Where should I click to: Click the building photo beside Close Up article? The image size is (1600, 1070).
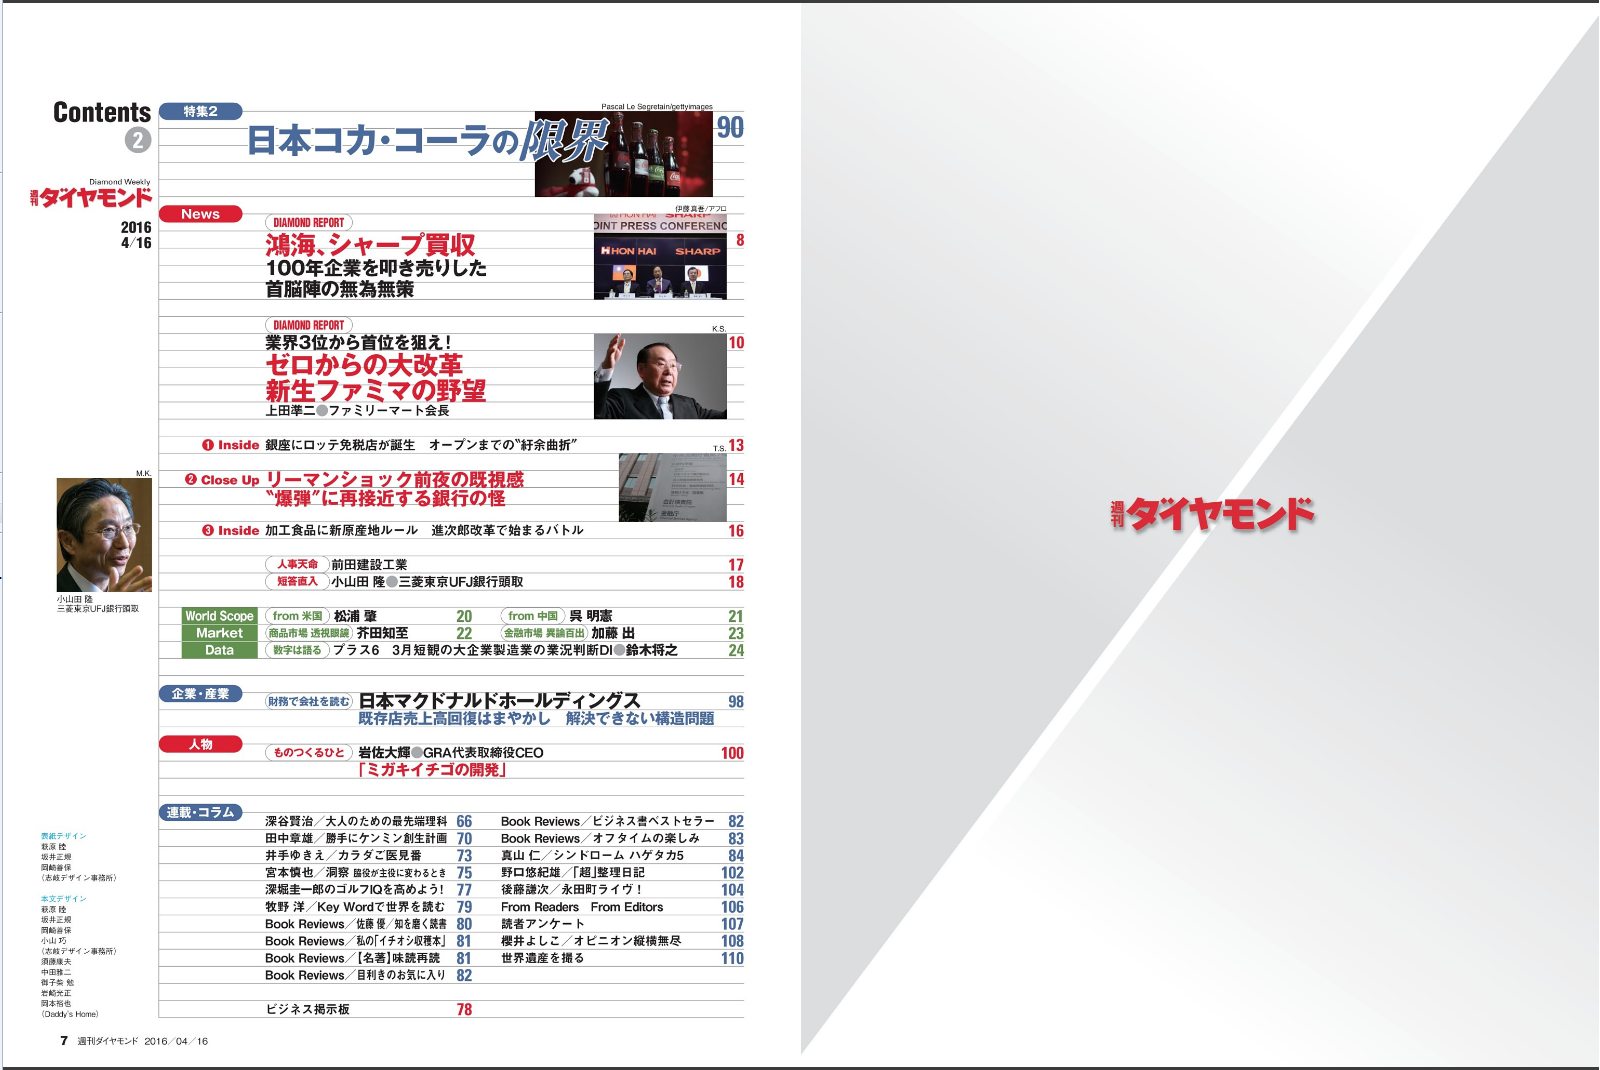click(673, 487)
